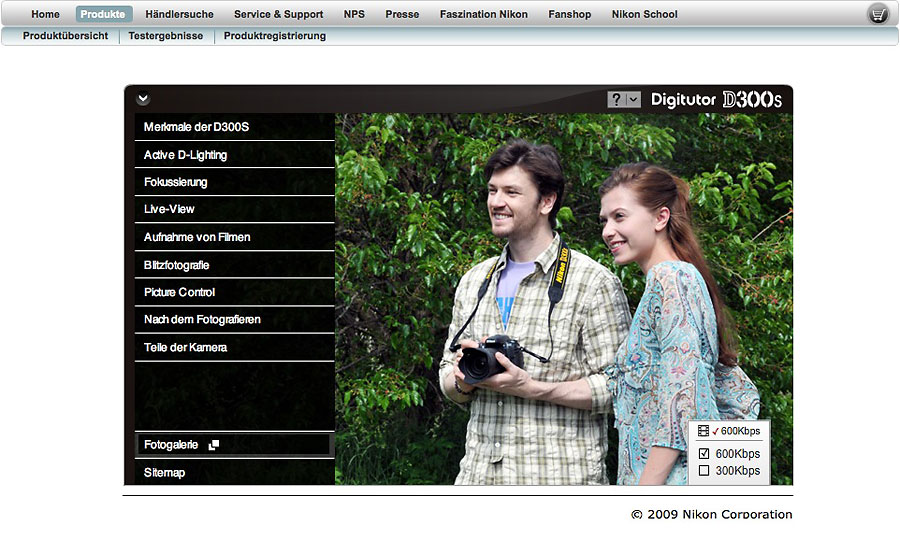Collapse the menu with the round chevron button
The height and width of the screenshot is (540, 900).
(143, 98)
